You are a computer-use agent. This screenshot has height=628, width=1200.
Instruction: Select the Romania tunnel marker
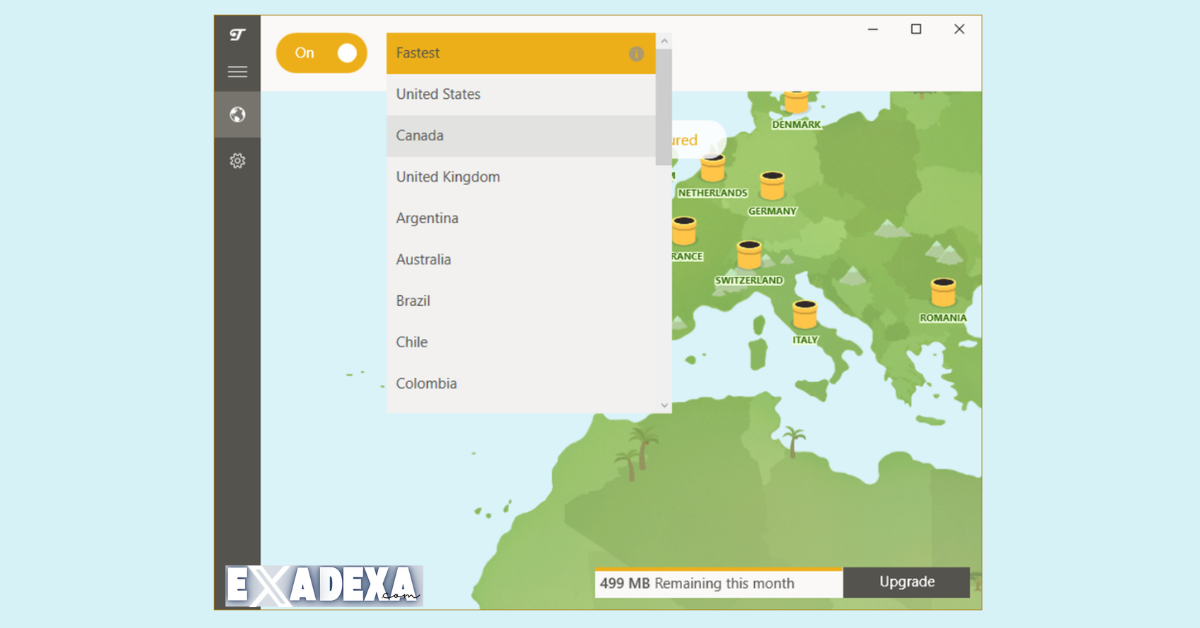coord(941,293)
